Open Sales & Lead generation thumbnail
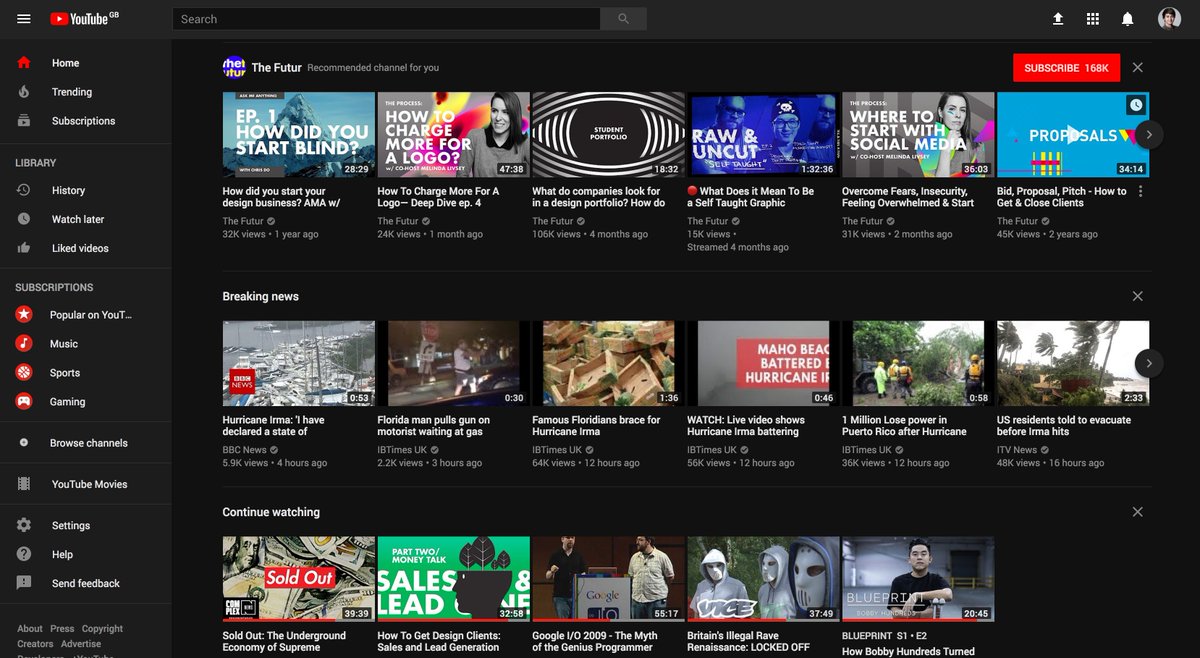1200x658 pixels. point(453,579)
